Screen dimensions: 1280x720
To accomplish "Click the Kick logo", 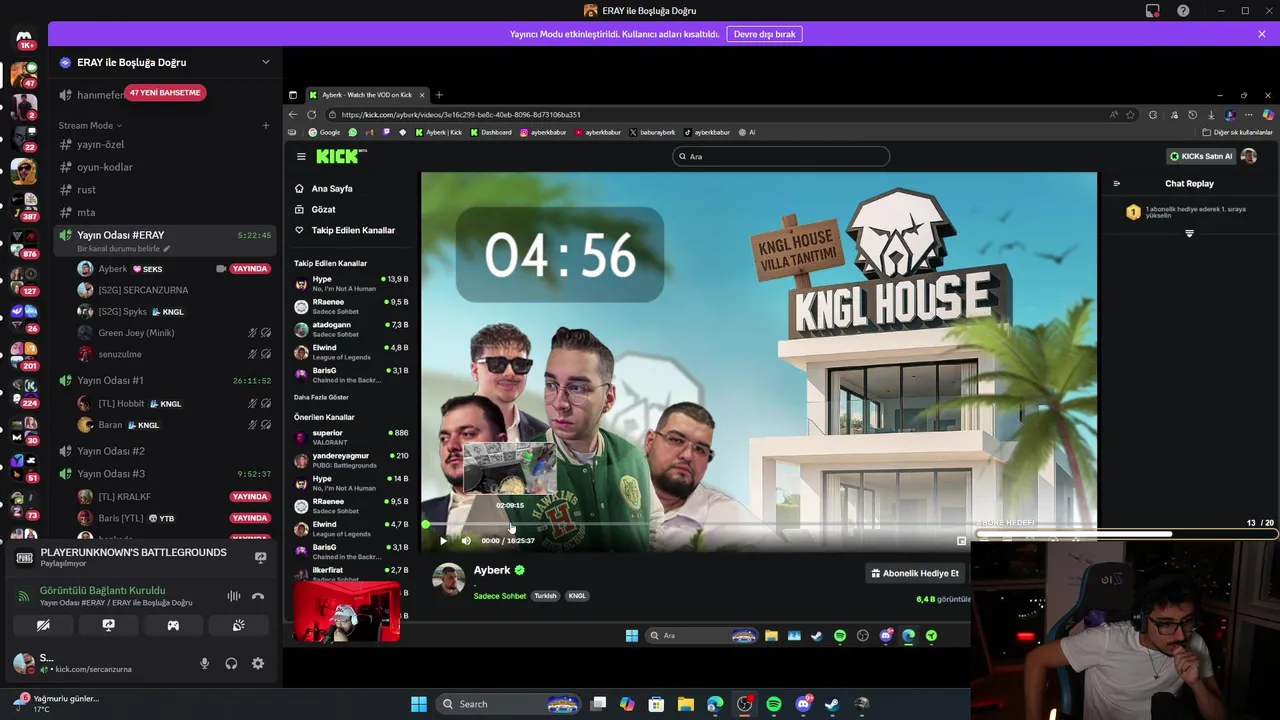I will [341, 156].
